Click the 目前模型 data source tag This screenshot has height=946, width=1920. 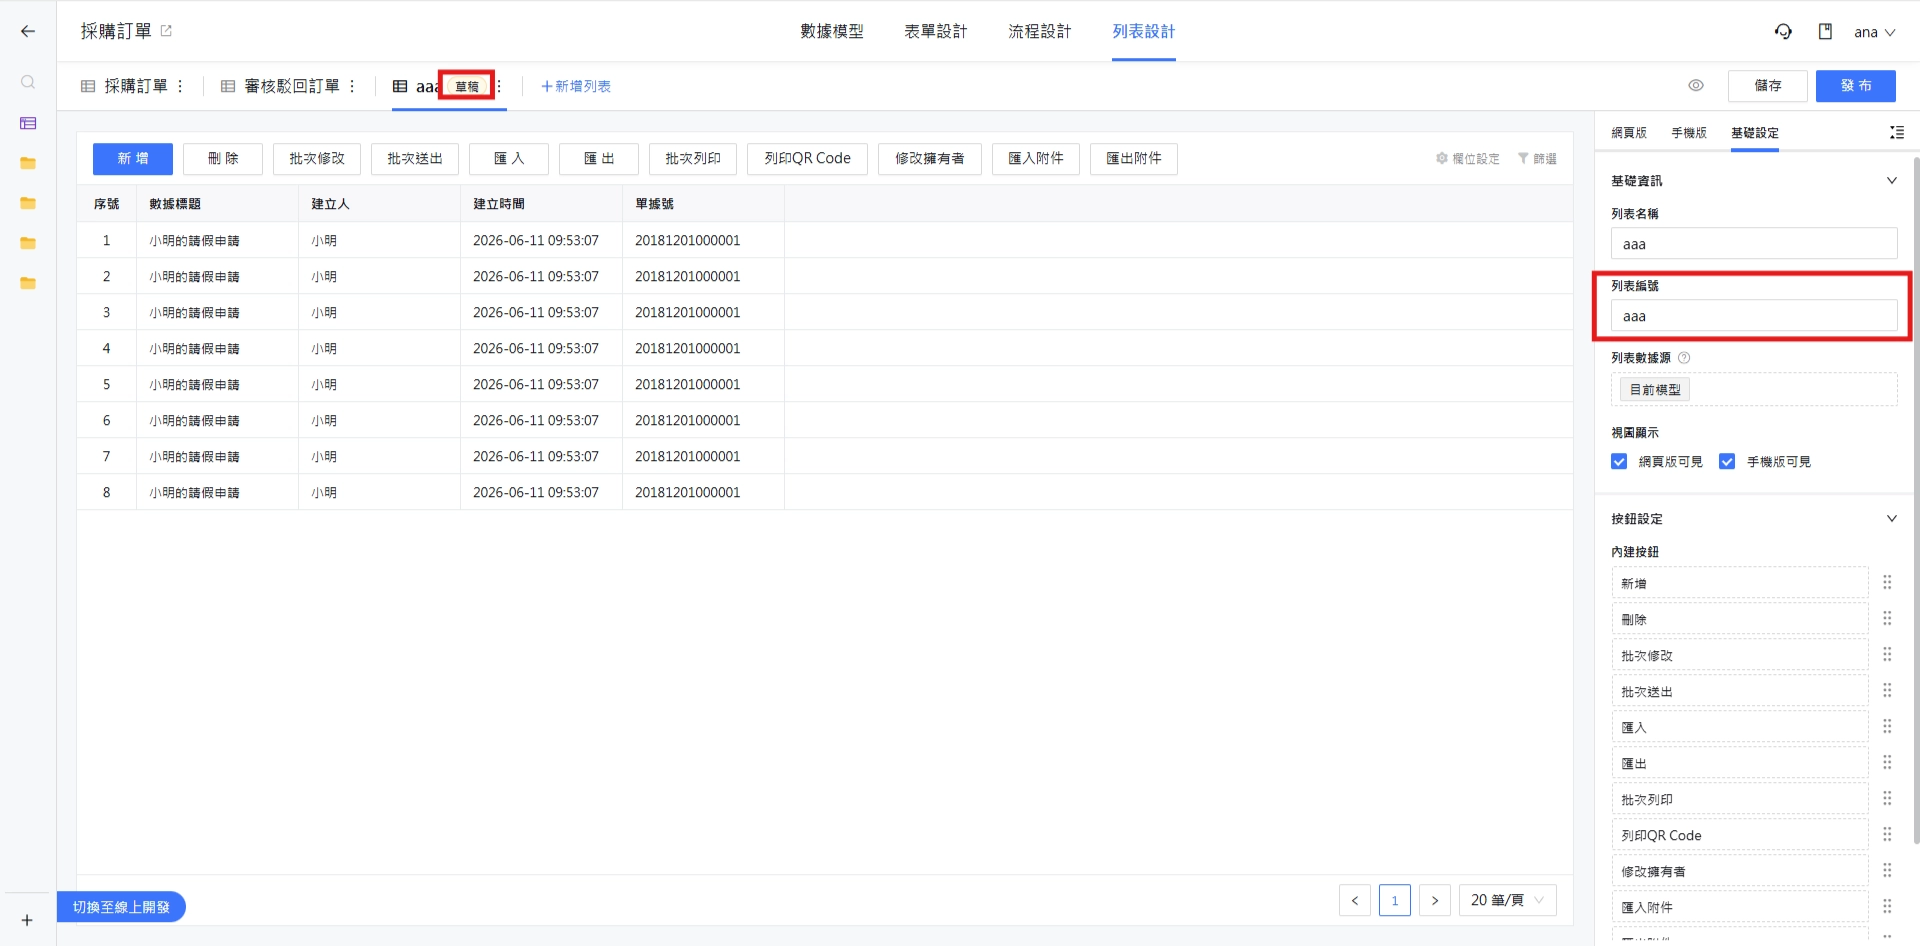(1655, 389)
